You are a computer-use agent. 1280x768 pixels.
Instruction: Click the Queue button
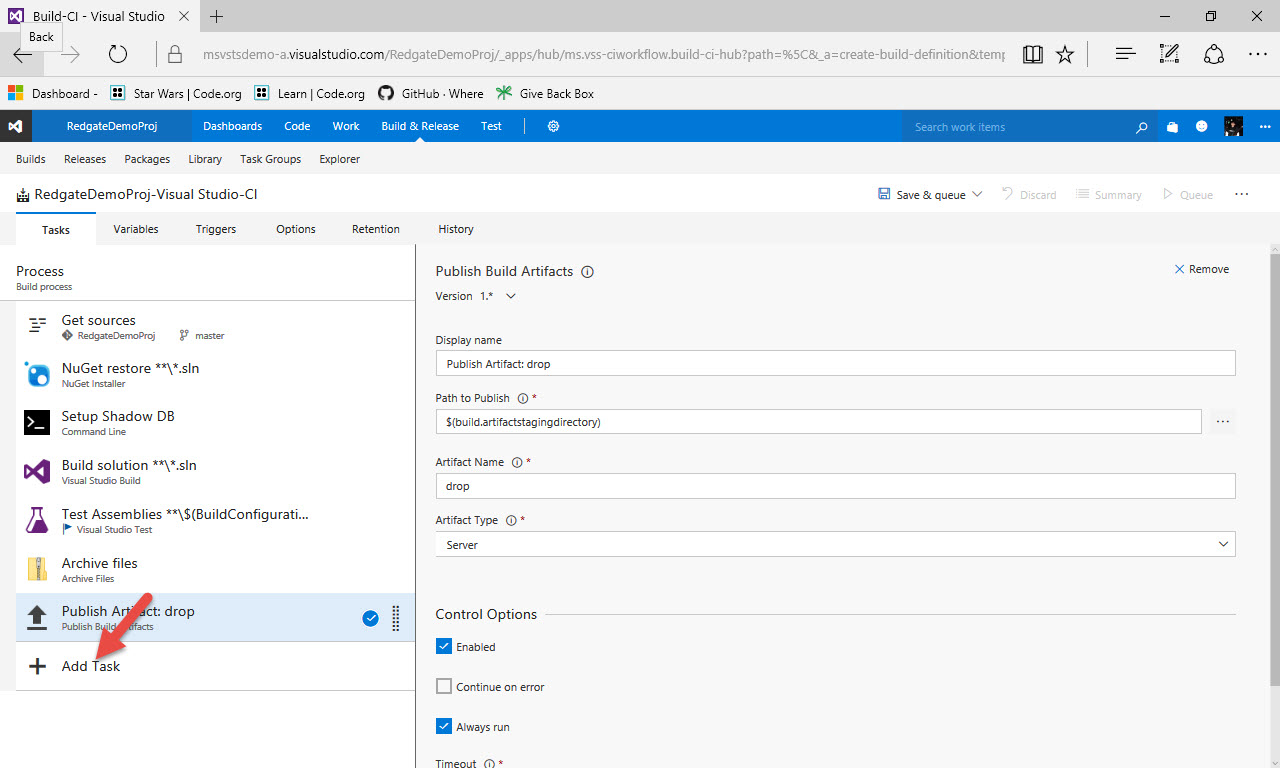click(1187, 195)
